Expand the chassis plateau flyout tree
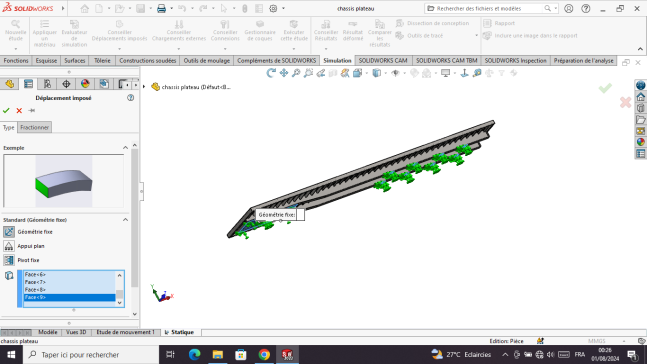 144,87
